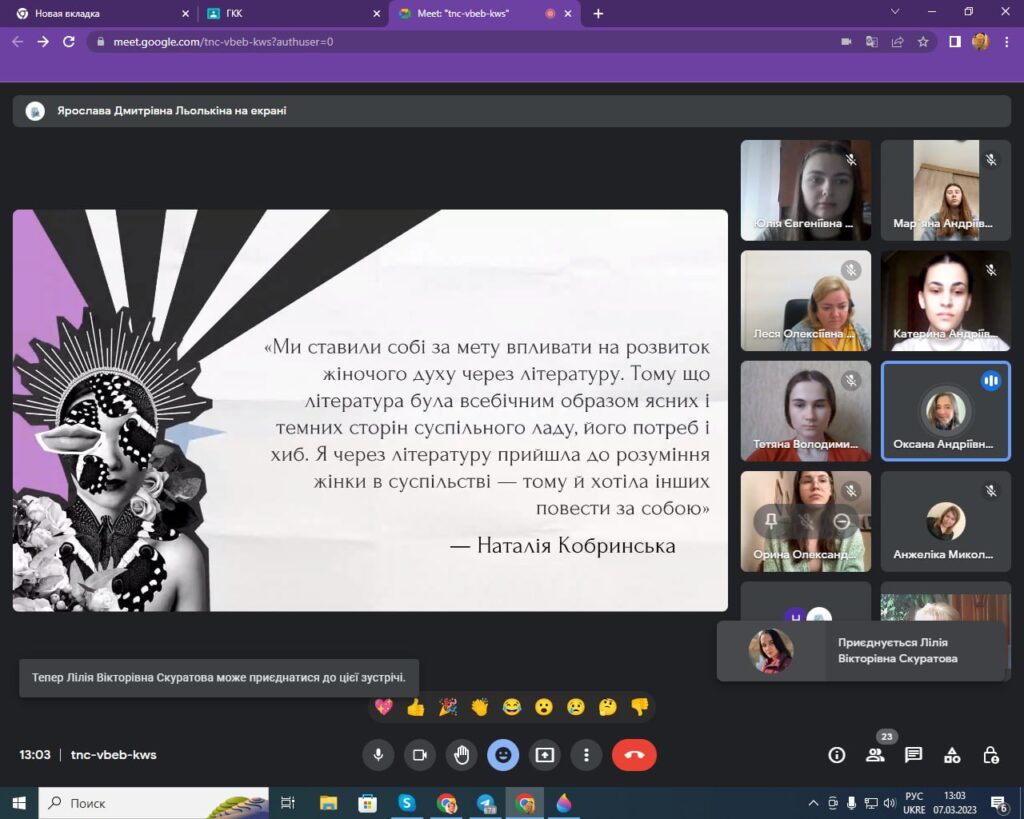The height and width of the screenshot is (819, 1024).
Task: Expand the system tray hidden icons chevron
Action: [813, 803]
